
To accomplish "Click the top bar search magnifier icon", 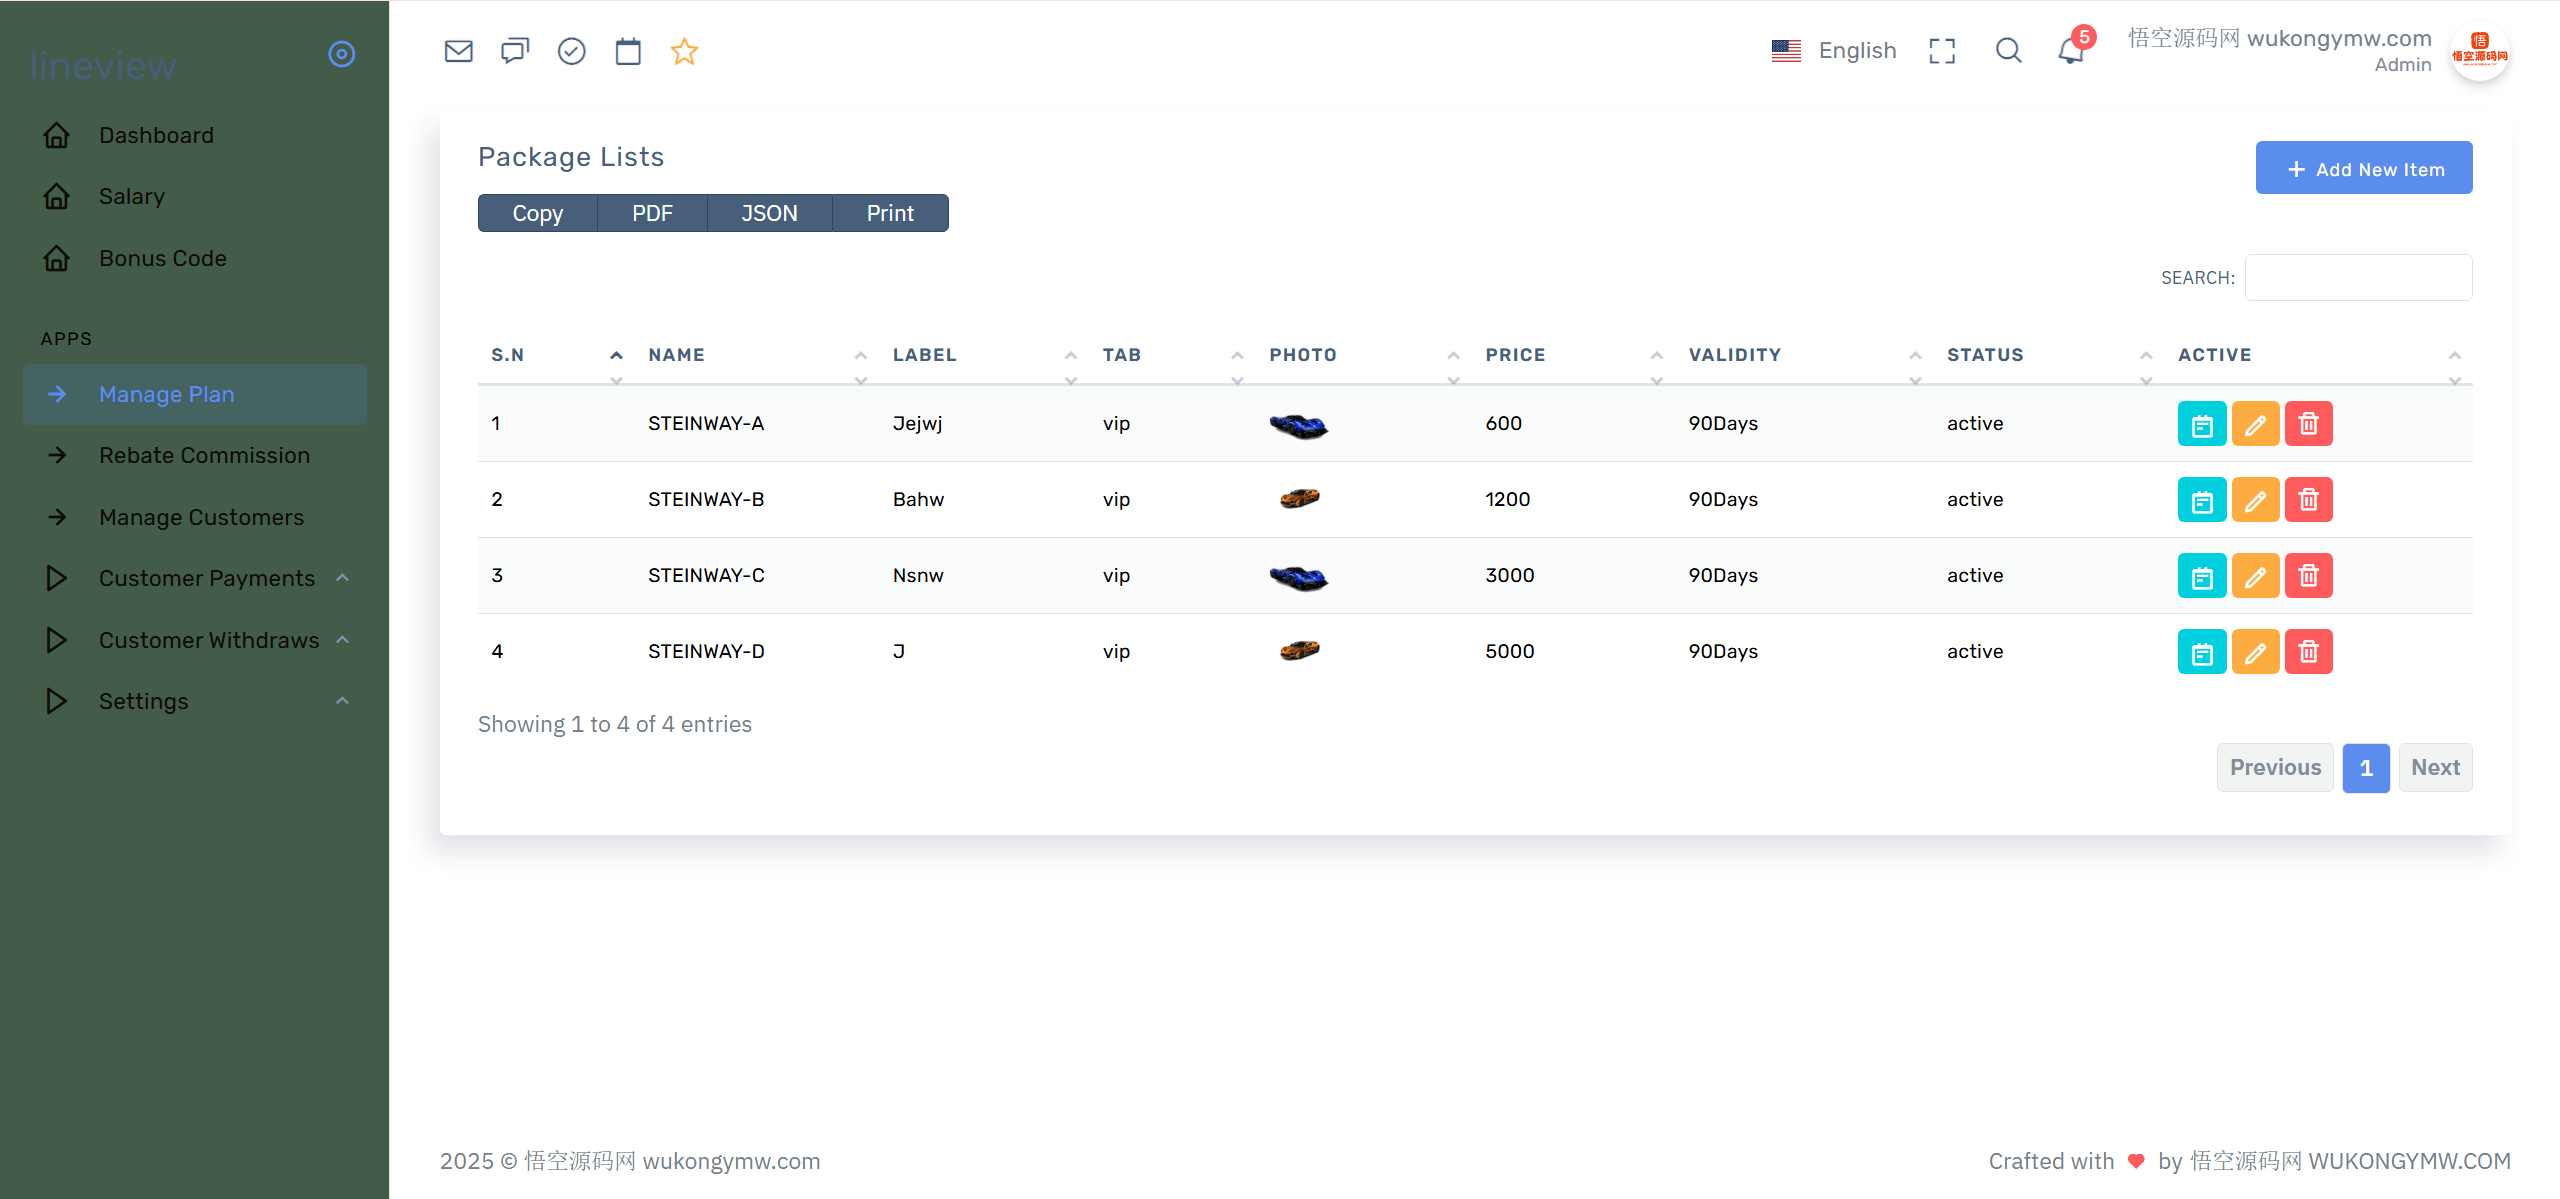I will tap(2008, 51).
